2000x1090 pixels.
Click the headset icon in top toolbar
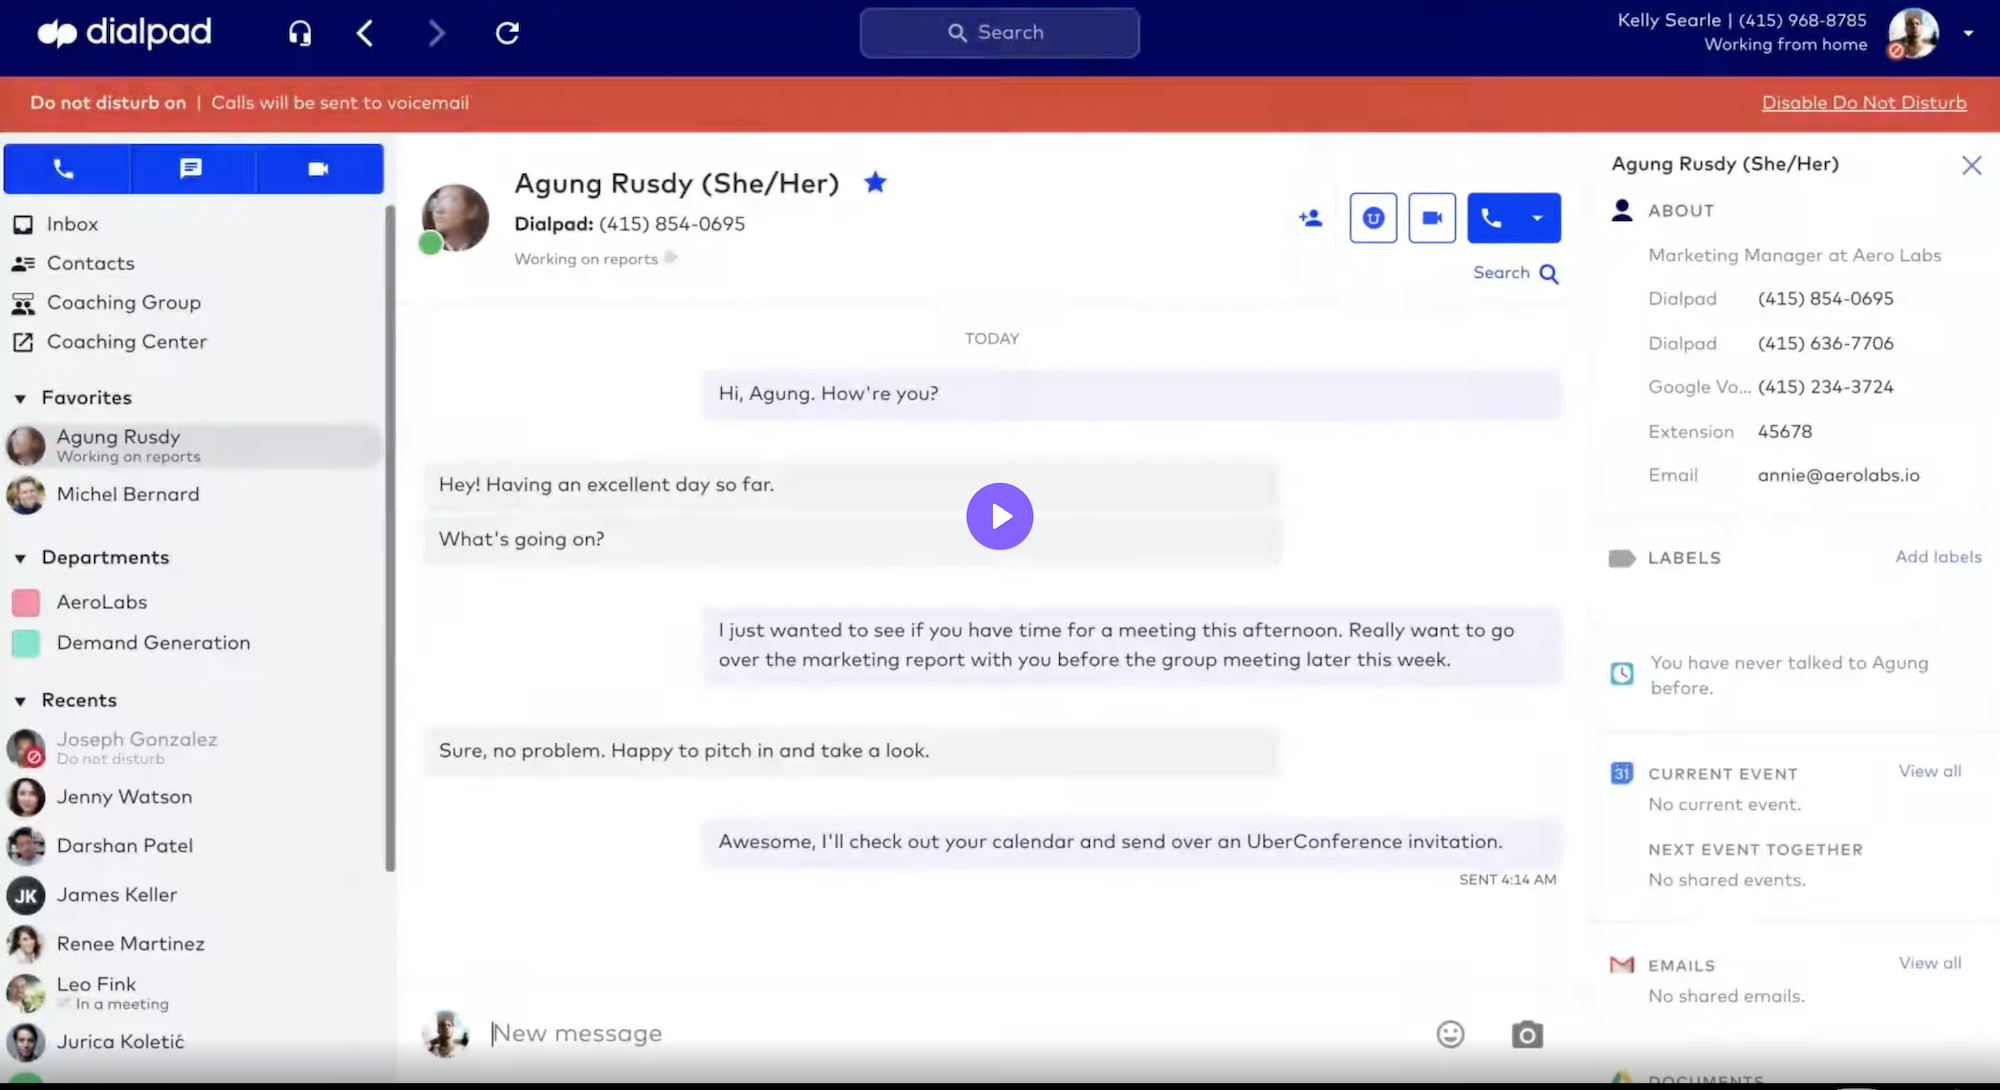302,34
